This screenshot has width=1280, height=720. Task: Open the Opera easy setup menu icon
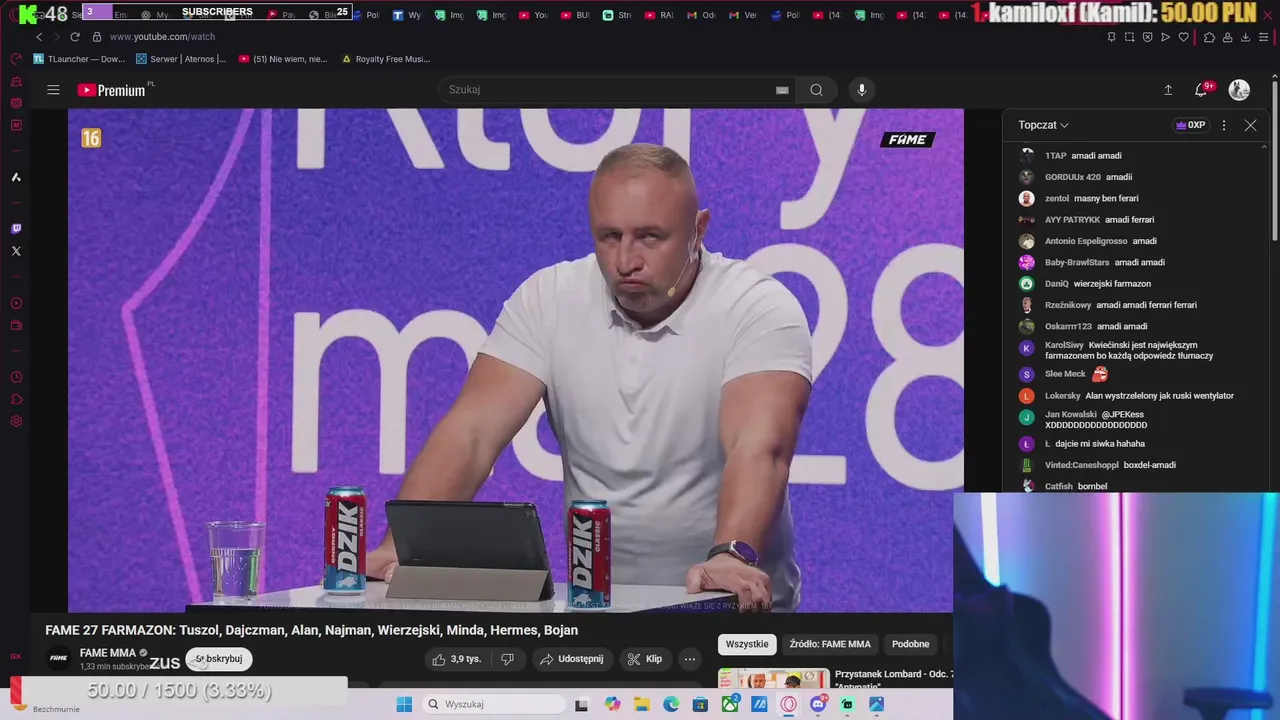(1264, 37)
